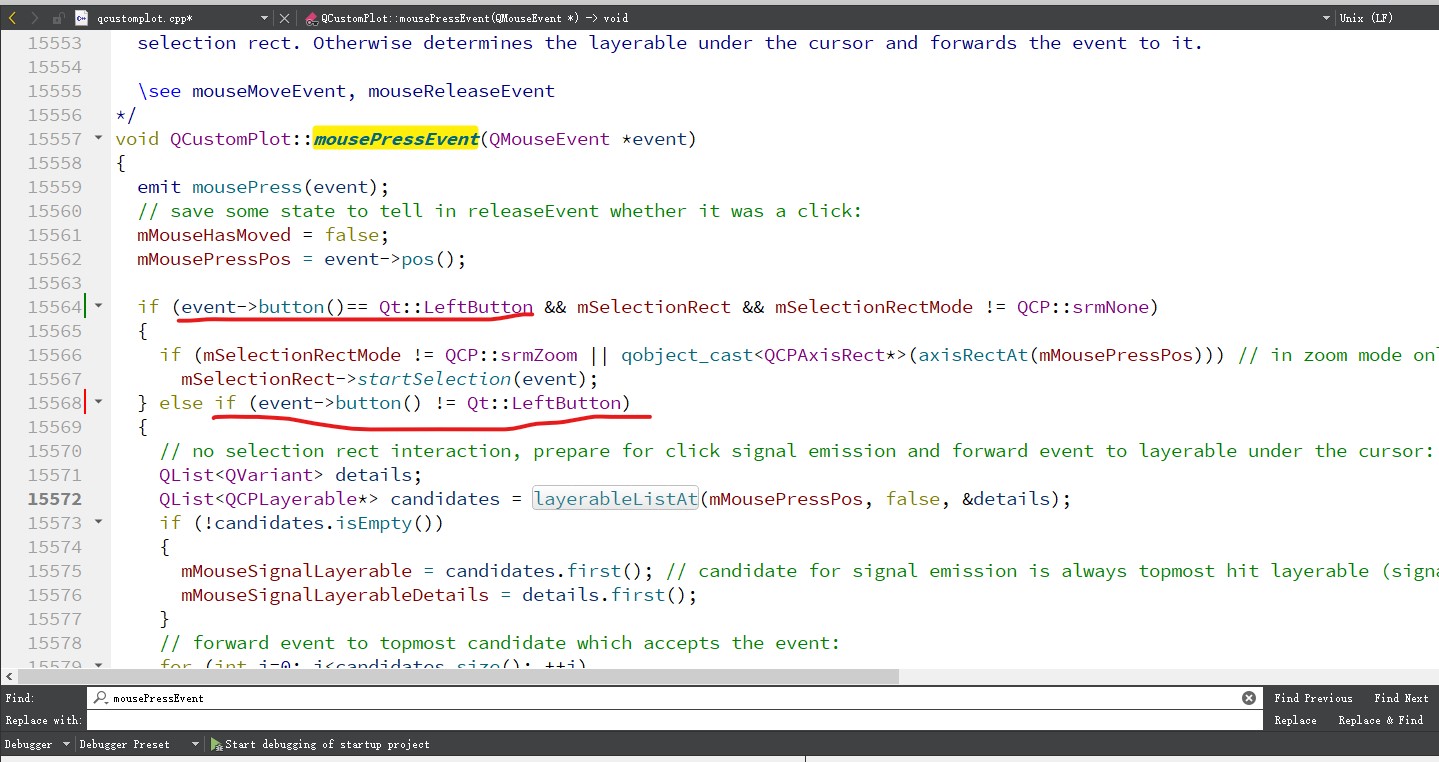This screenshot has height=762, width=1439.
Task: Click into the Find text field
Action: [x=674, y=698]
